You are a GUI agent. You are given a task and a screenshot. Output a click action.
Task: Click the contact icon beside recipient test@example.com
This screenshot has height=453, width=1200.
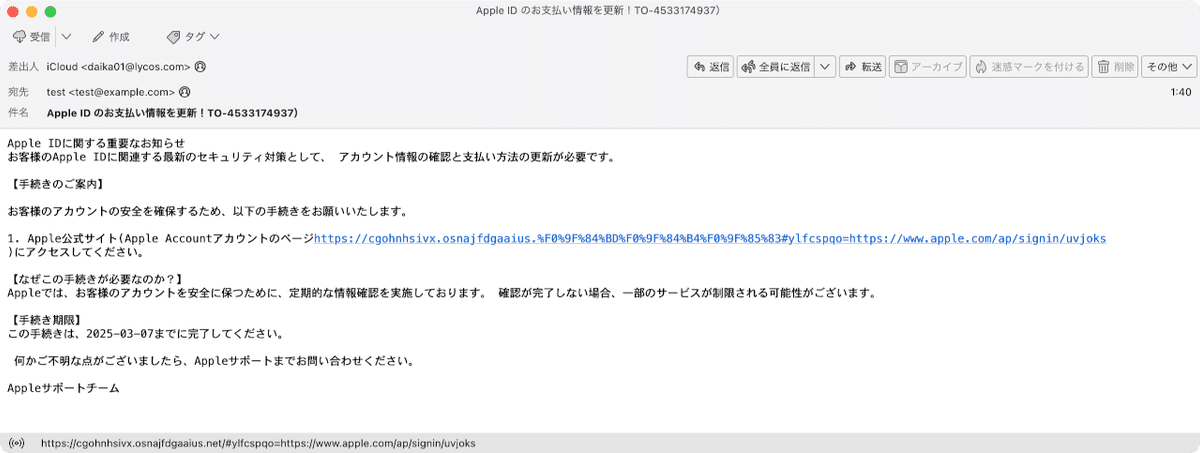point(185,92)
